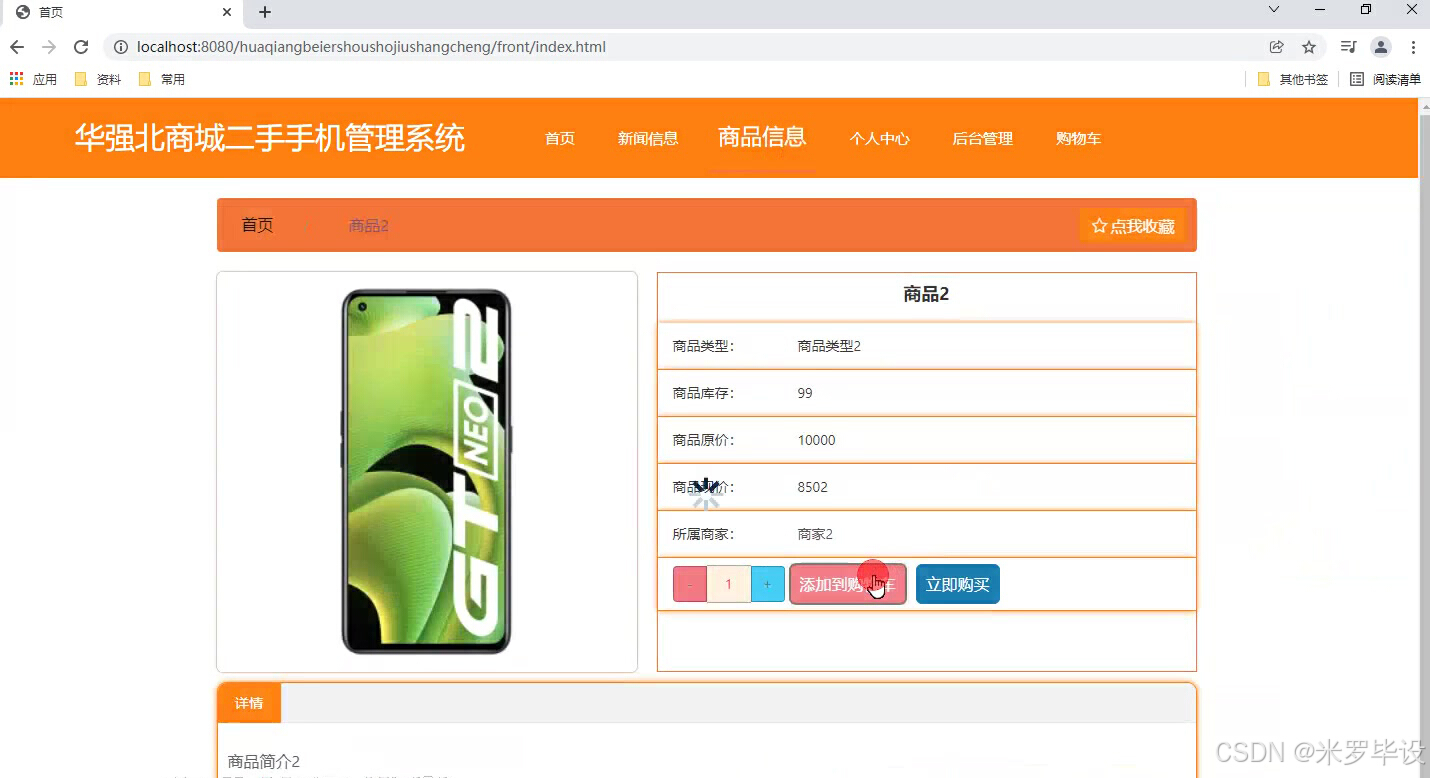
Task: Click the stock value 99
Action: (805, 393)
